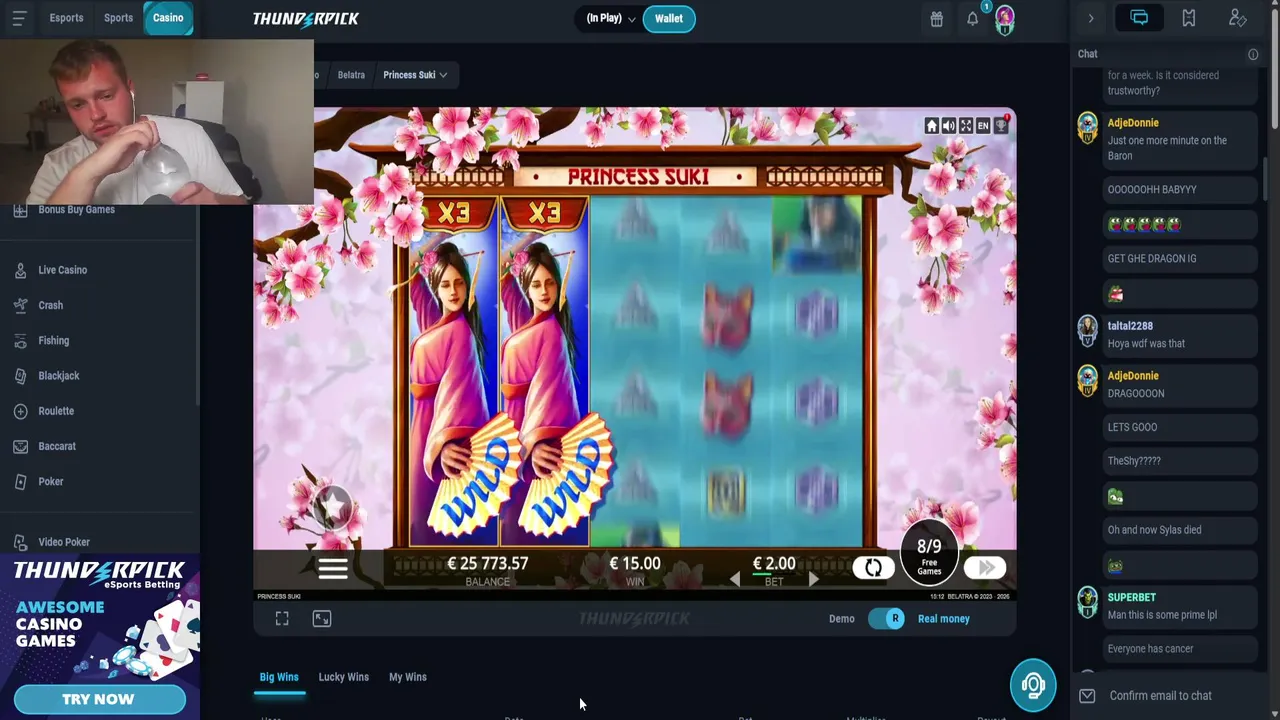Click the Belatra provider breadcrumb link
The height and width of the screenshot is (720, 1280).
click(351, 75)
